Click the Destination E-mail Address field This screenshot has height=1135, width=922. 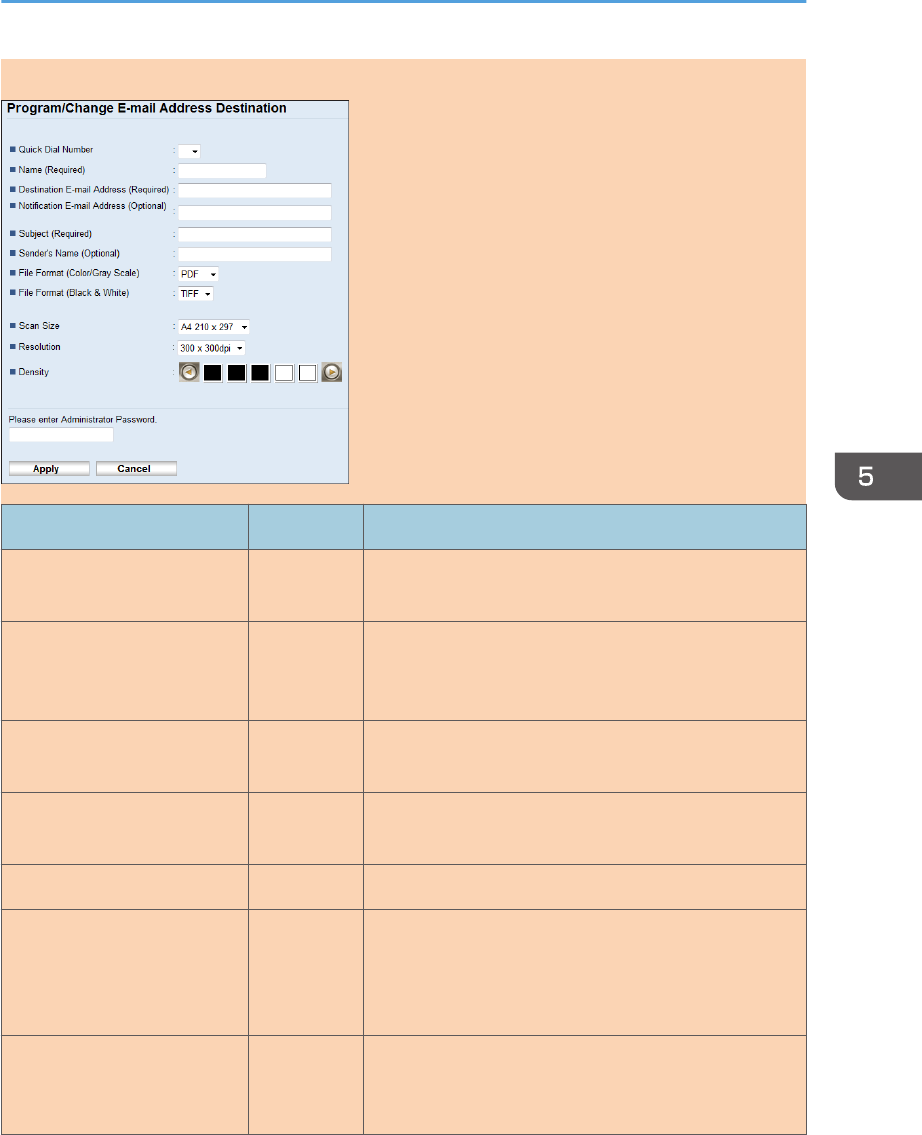[255, 190]
